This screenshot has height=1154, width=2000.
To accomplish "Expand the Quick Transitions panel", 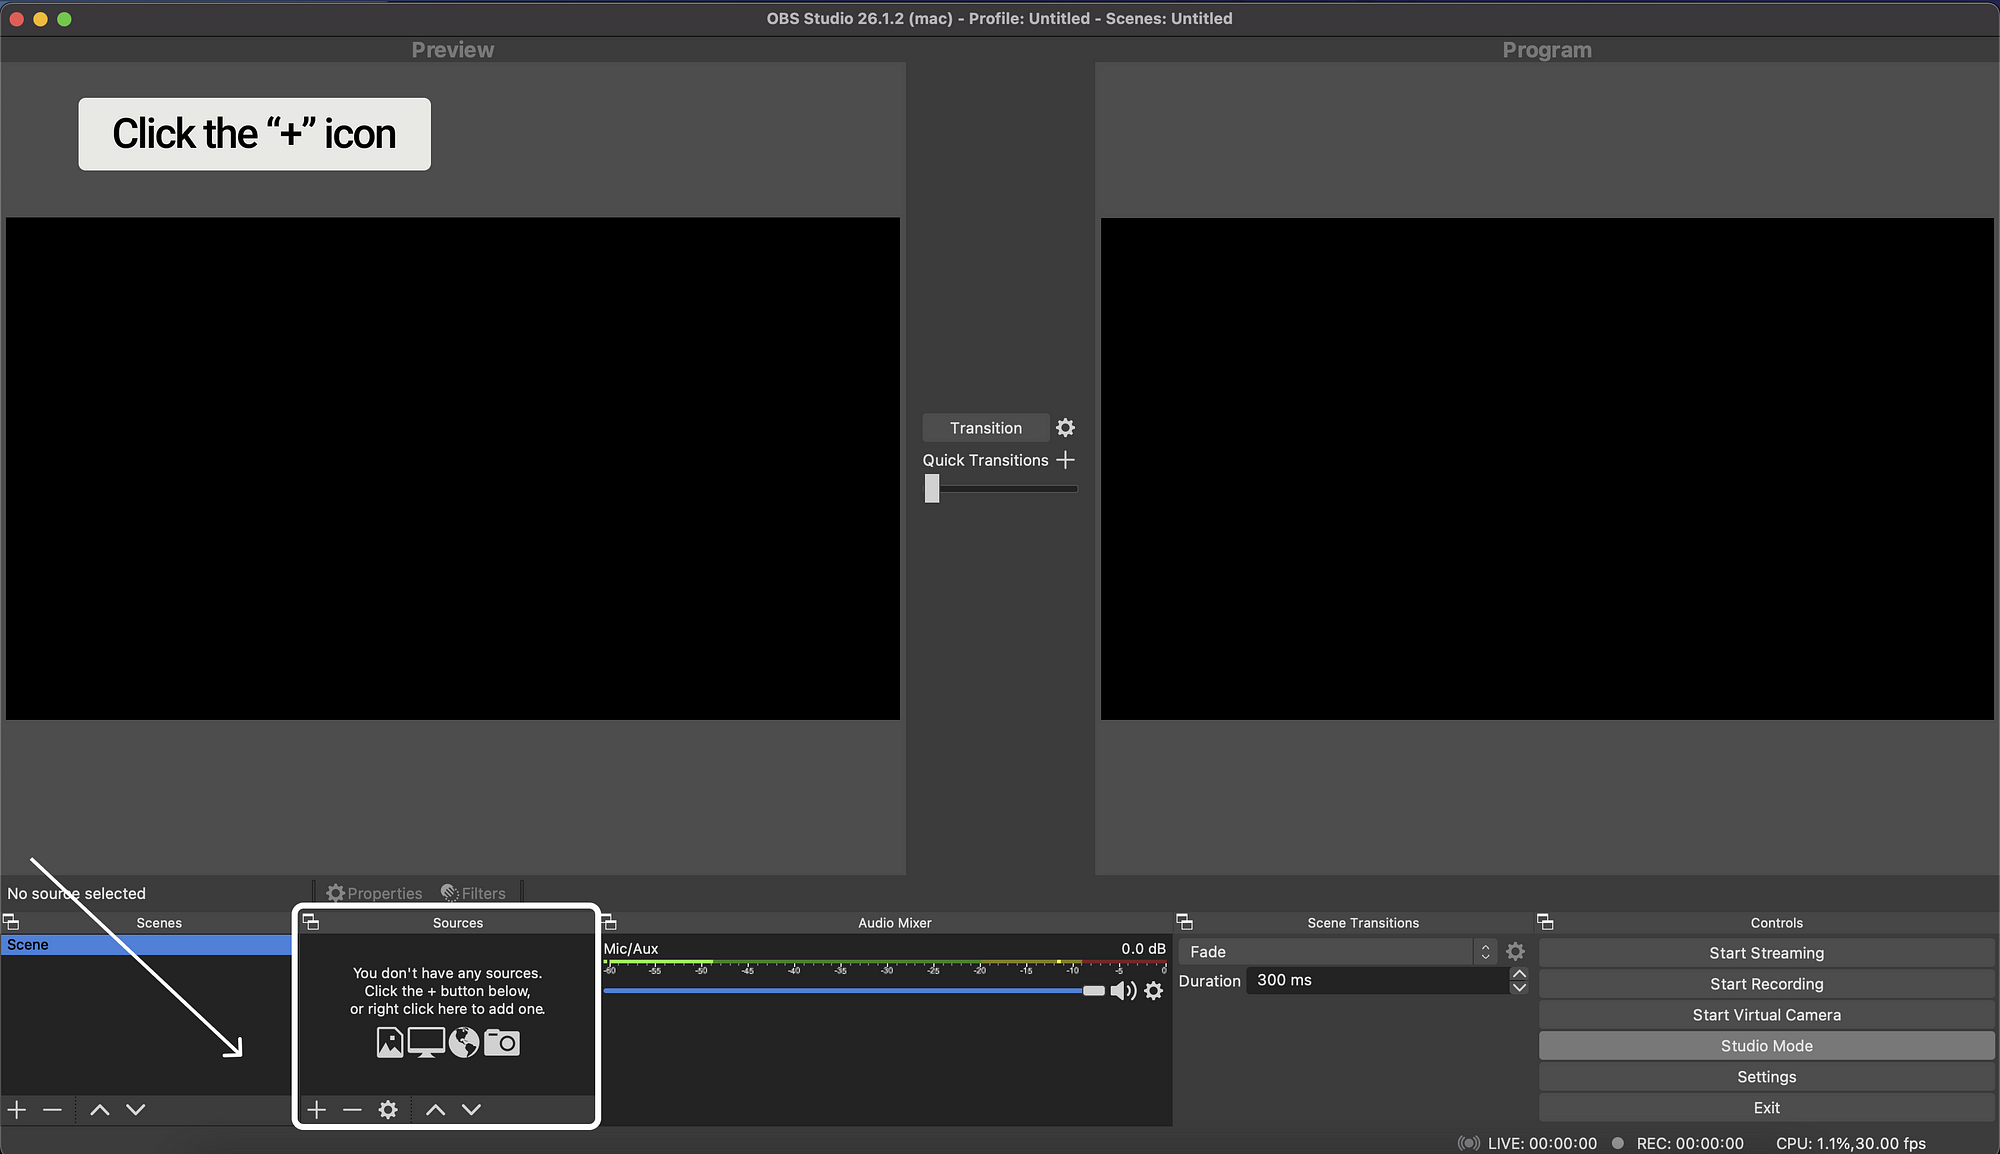I will (x=1067, y=459).
